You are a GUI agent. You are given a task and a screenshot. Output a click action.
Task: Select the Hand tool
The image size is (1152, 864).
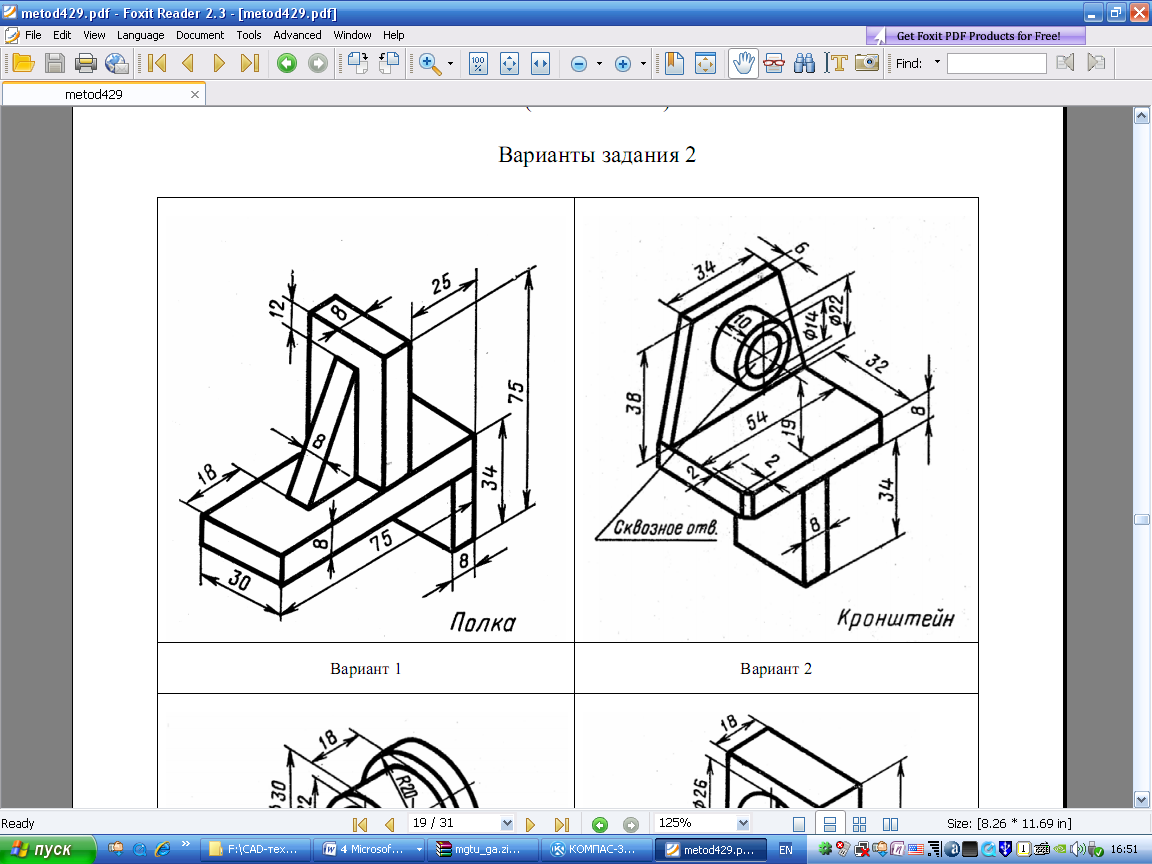tap(744, 63)
